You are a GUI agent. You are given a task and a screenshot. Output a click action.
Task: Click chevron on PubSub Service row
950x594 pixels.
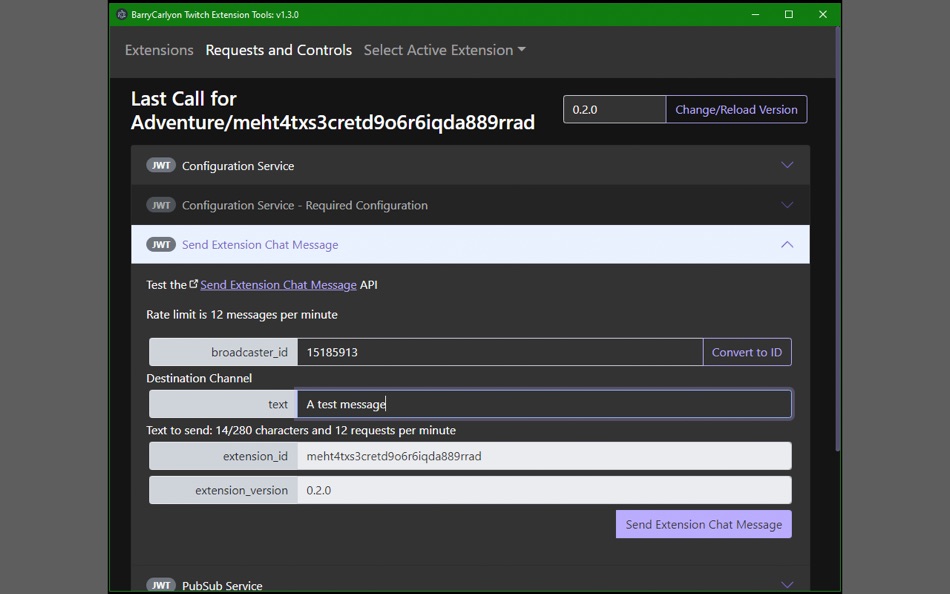pos(787,584)
